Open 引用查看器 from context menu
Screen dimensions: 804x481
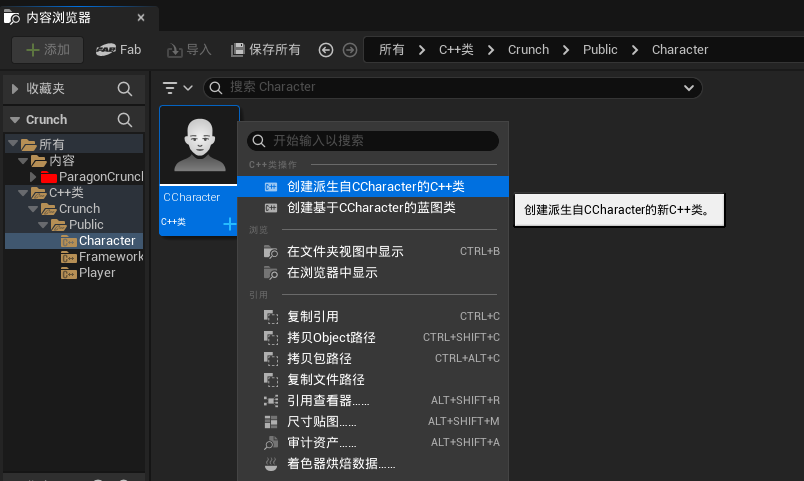373,400
